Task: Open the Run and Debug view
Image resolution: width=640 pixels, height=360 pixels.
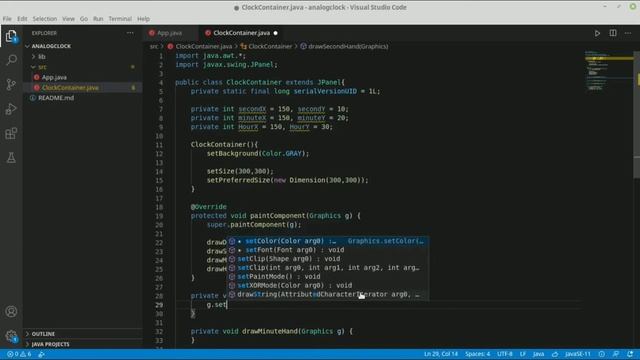Action: 11,109
